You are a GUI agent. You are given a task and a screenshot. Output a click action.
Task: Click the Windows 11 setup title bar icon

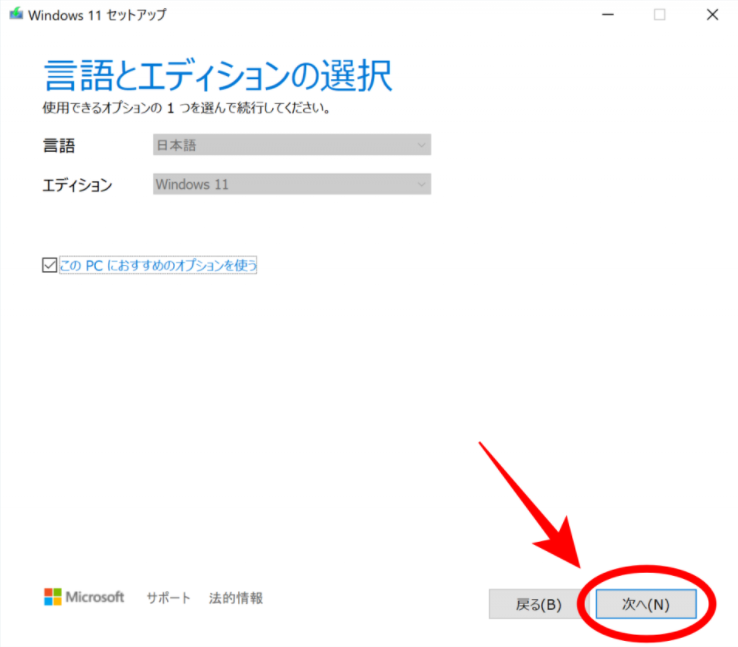(x=16, y=14)
